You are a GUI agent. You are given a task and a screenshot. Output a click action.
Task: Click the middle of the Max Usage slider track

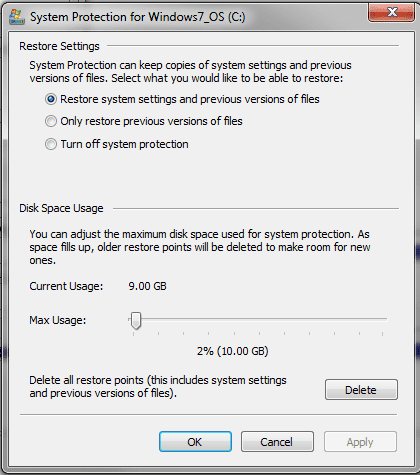(258, 319)
